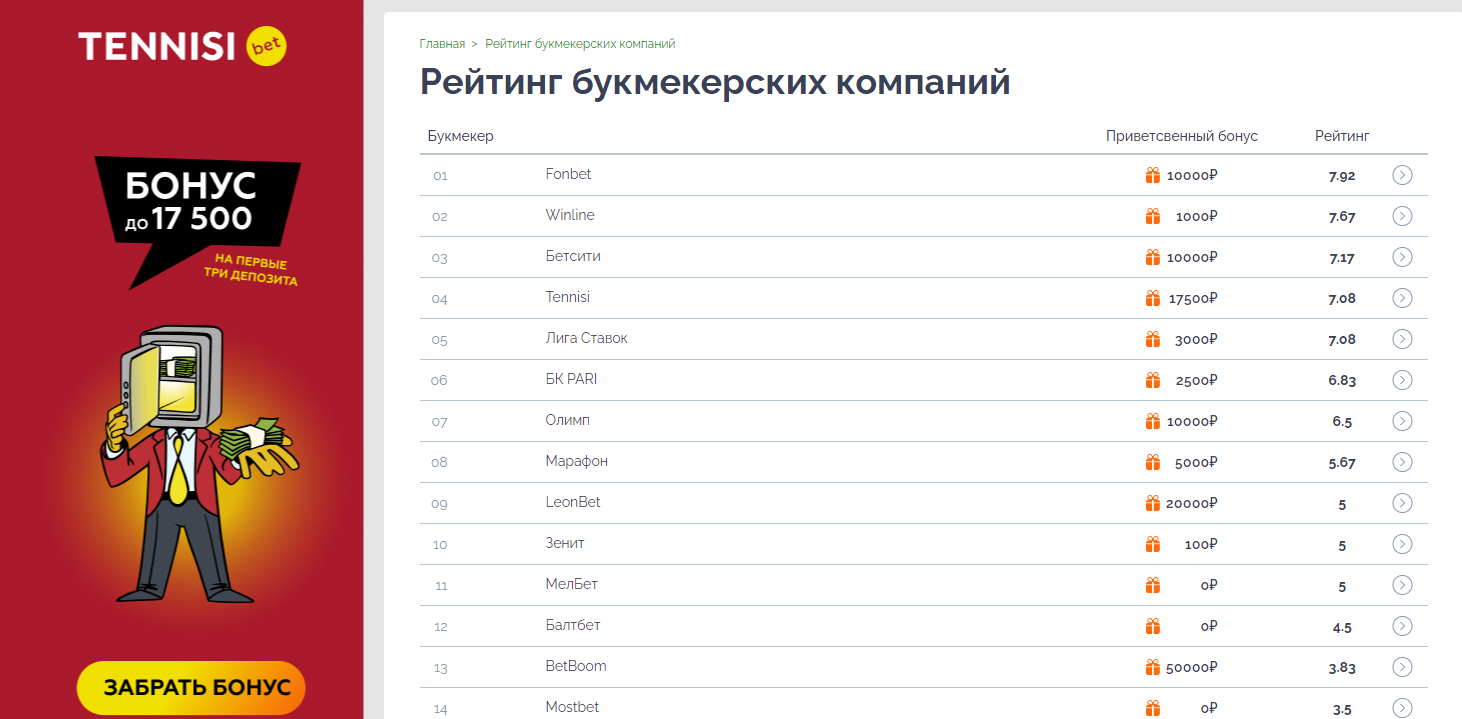Click the Букмекер column header

tap(461, 135)
